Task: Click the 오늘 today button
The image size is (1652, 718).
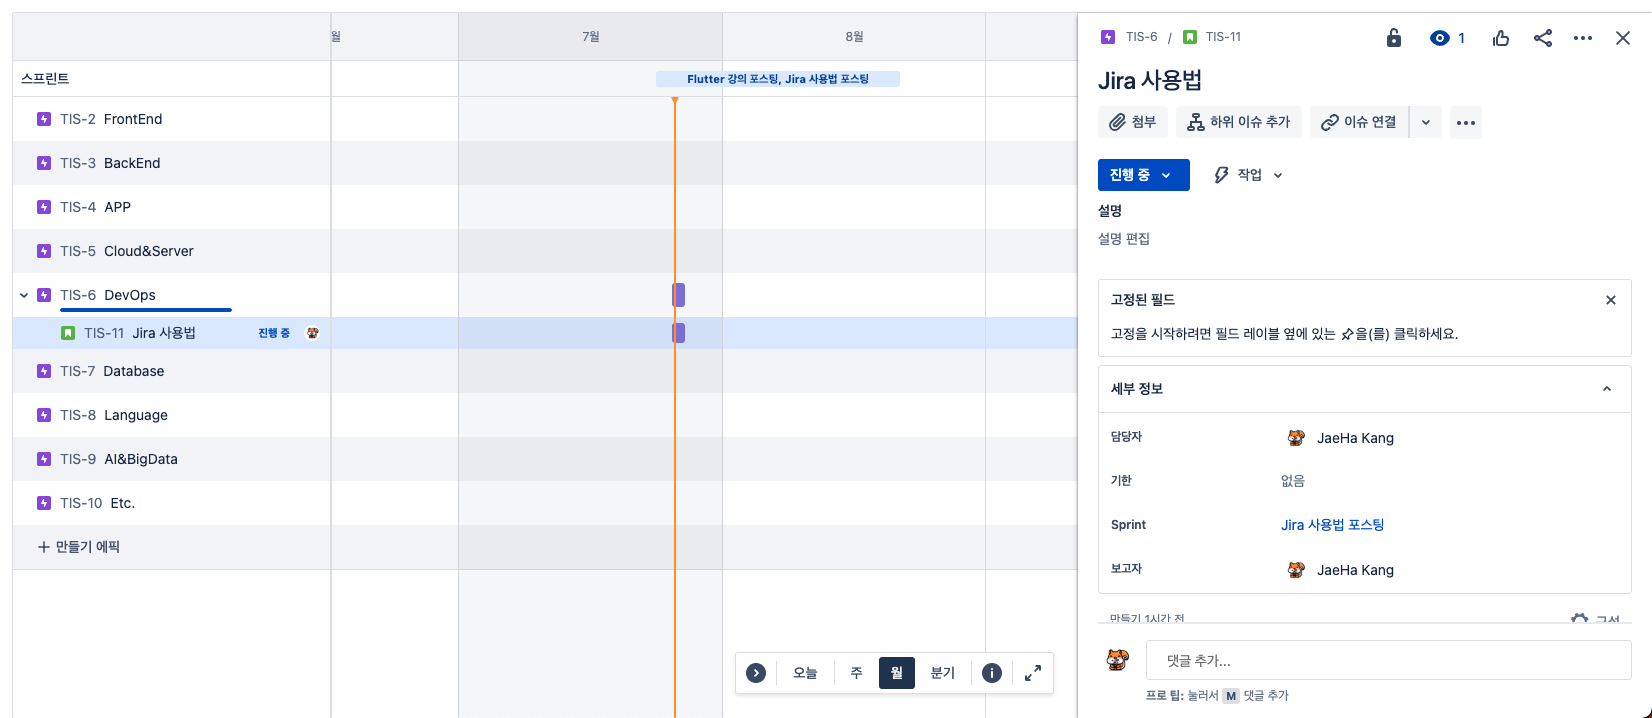Action: (x=805, y=673)
